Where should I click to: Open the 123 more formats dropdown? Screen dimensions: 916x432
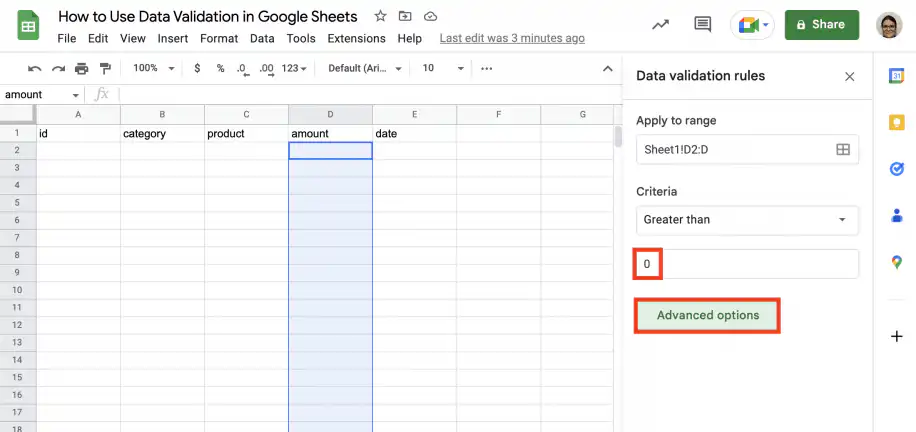(294, 68)
